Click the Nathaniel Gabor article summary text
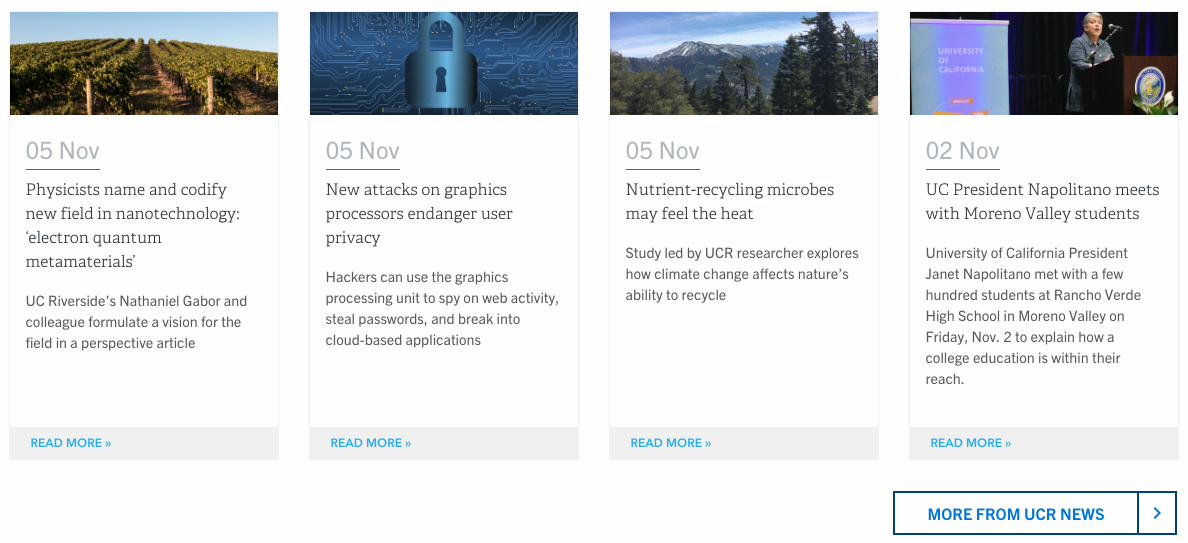 pyautogui.click(x=136, y=322)
